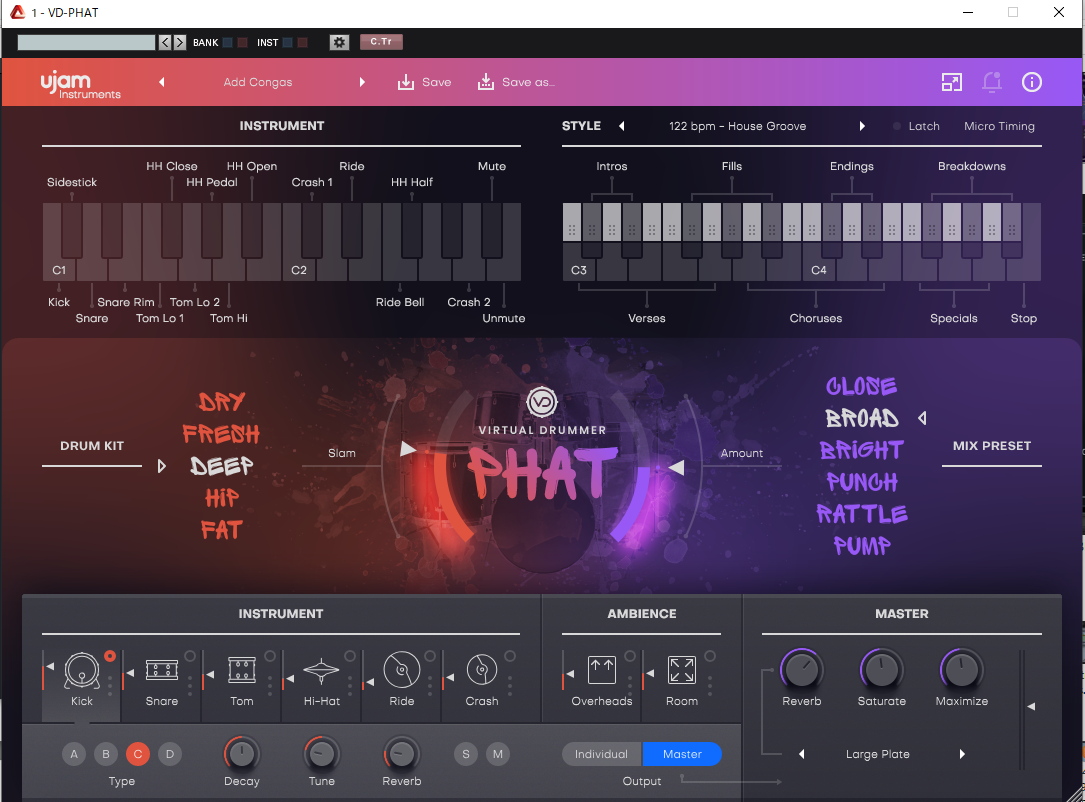Select the Hi-Hat instrument icon

(x=322, y=671)
